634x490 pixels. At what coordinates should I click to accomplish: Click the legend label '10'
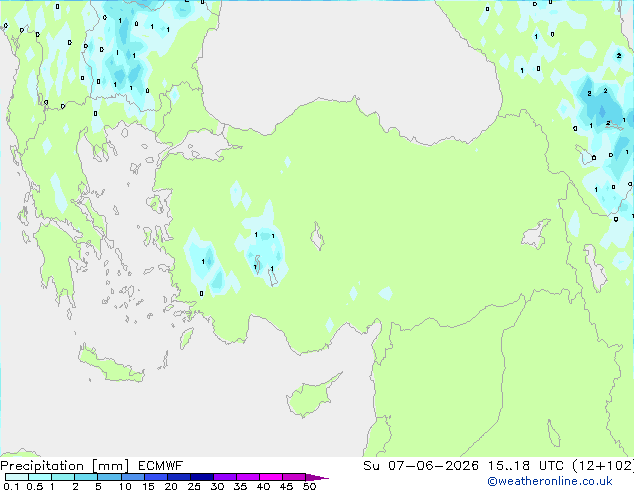click(x=125, y=486)
